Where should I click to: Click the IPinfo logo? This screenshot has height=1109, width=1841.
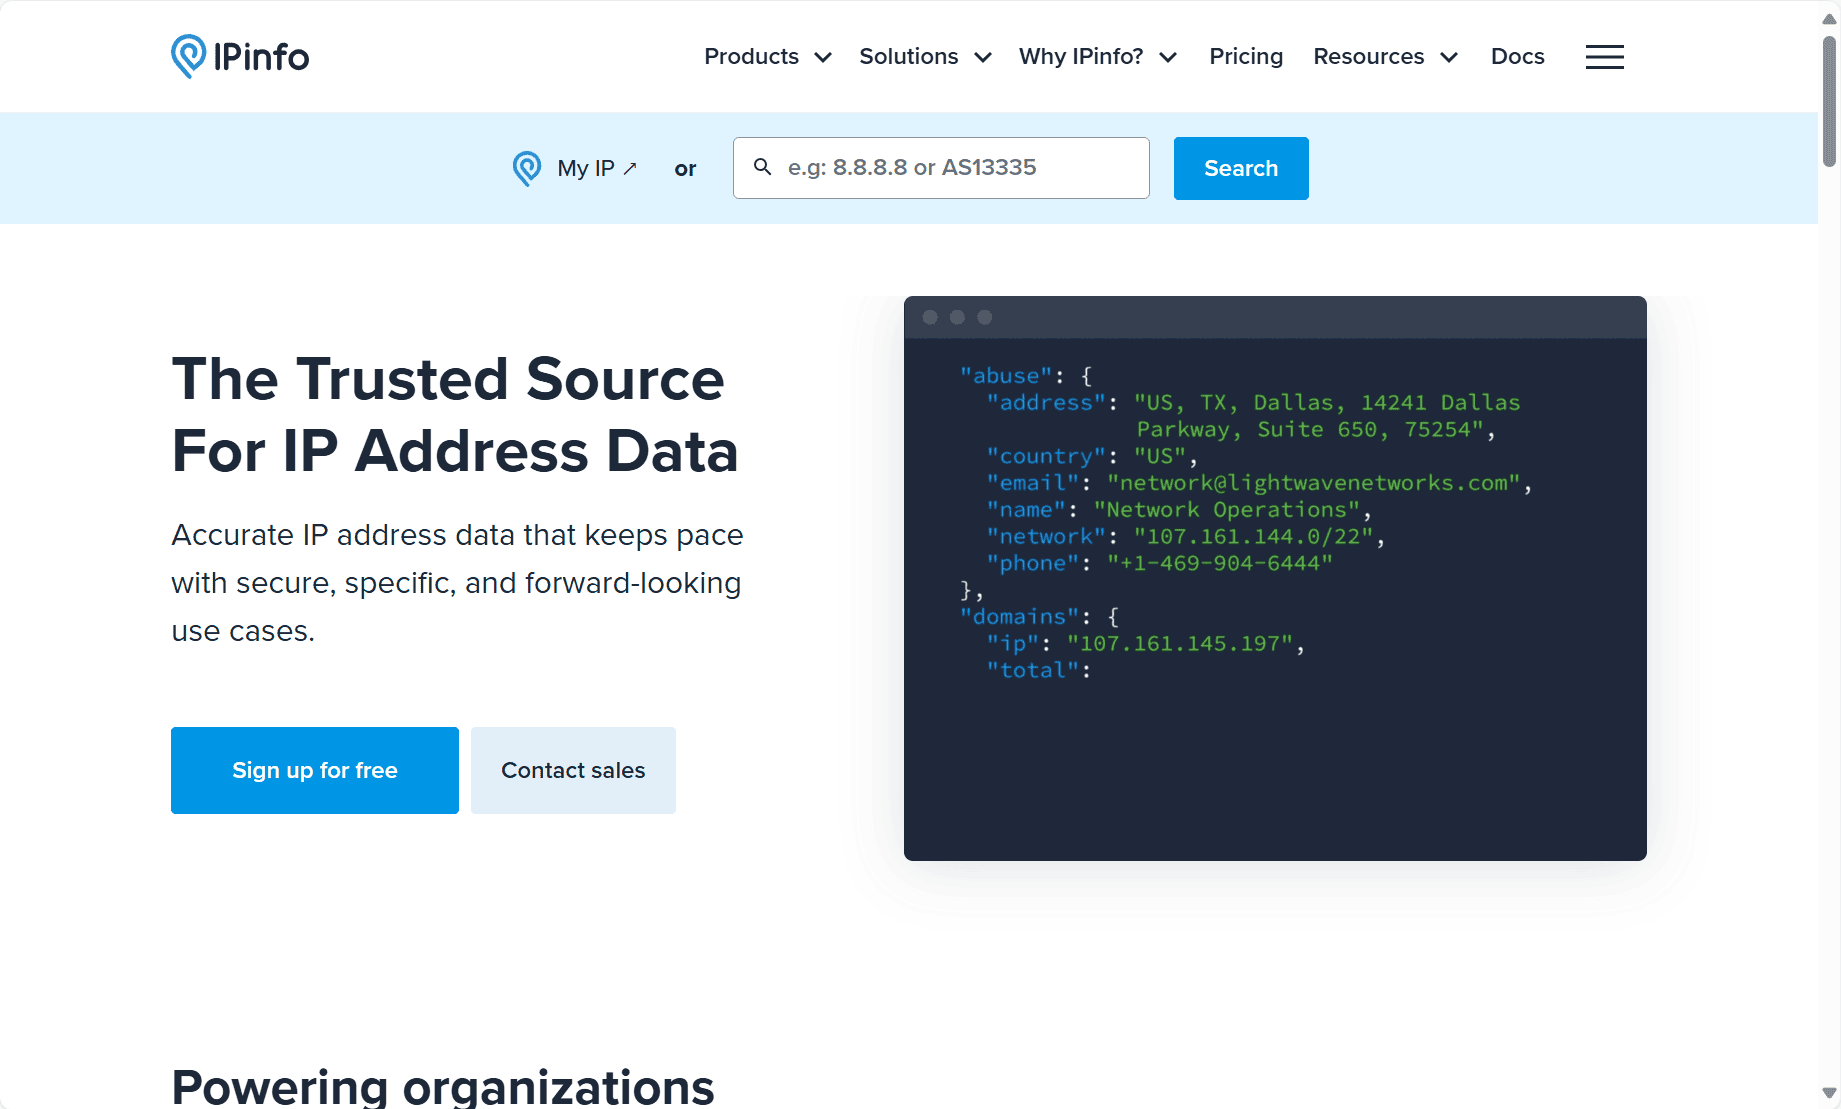[x=240, y=57]
